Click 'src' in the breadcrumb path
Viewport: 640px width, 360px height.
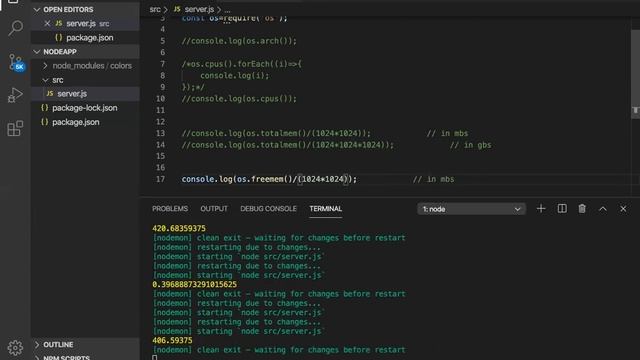[x=155, y=9]
